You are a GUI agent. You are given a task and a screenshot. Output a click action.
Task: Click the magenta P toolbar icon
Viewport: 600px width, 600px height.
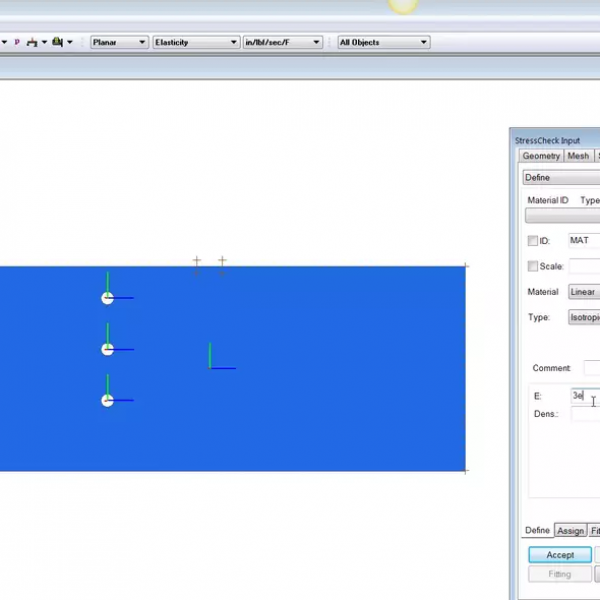[17, 42]
